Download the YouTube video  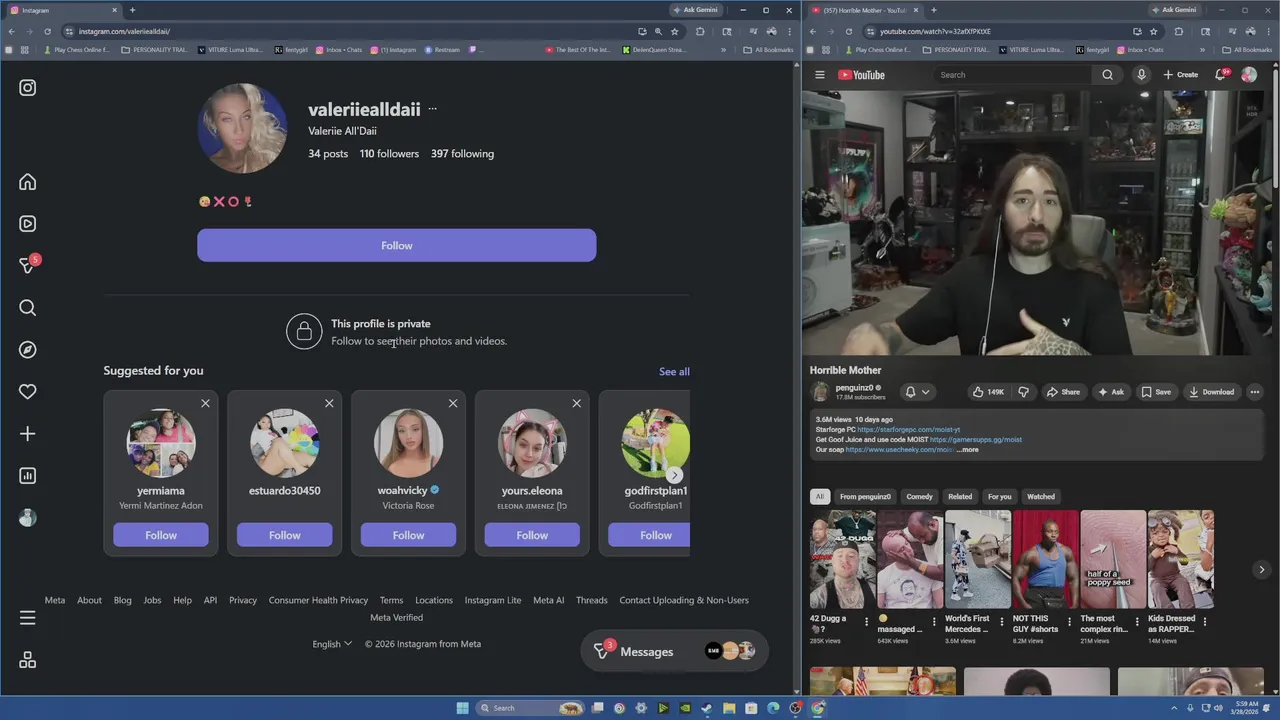click(x=1210, y=392)
